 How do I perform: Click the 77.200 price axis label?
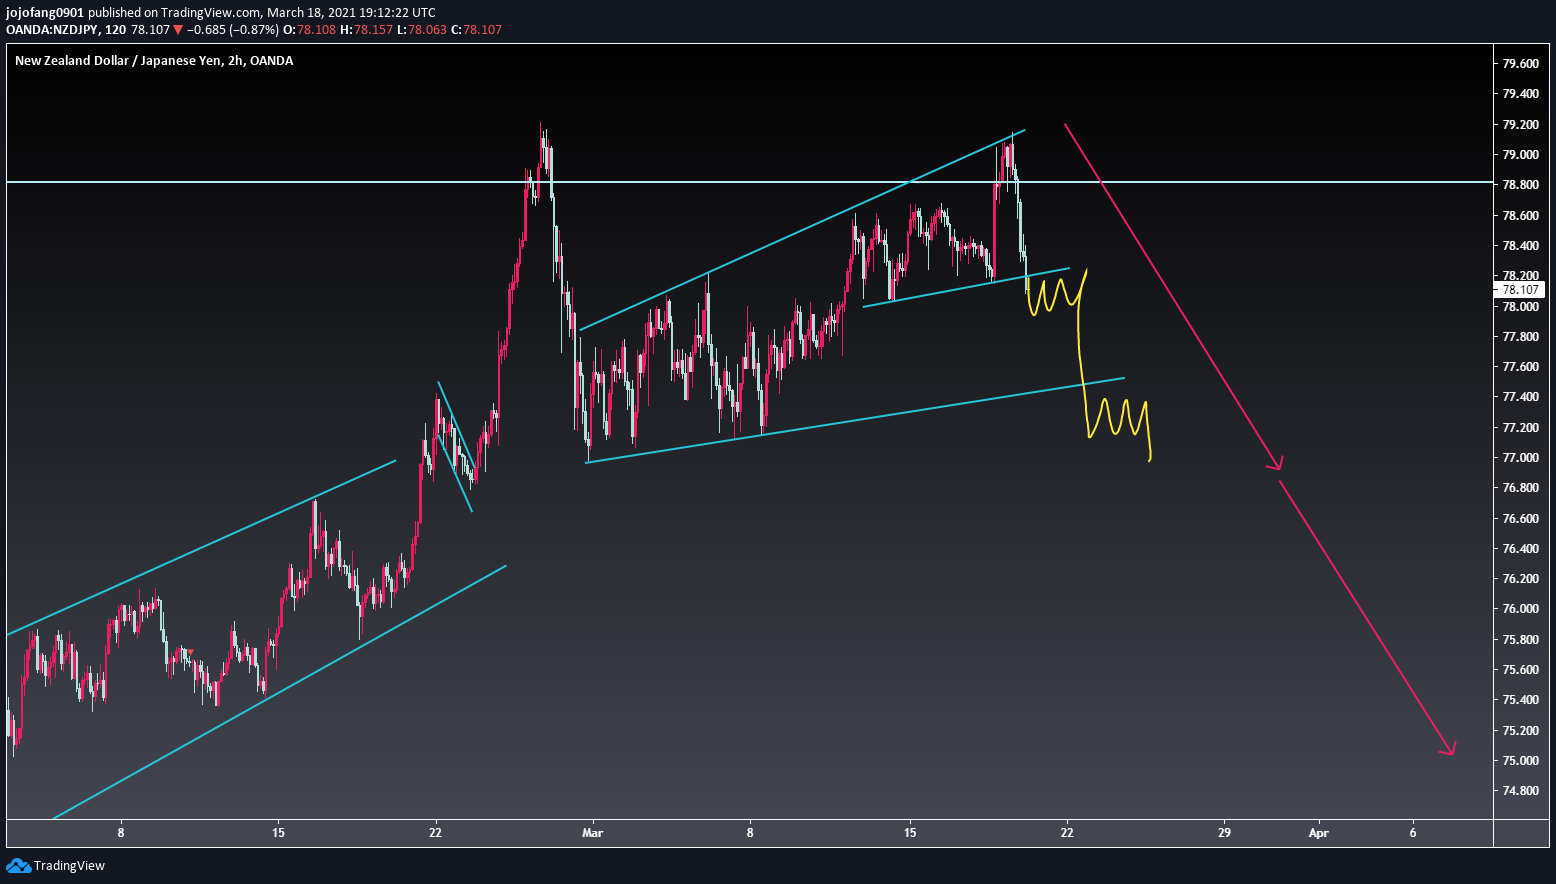pyautogui.click(x=1521, y=428)
